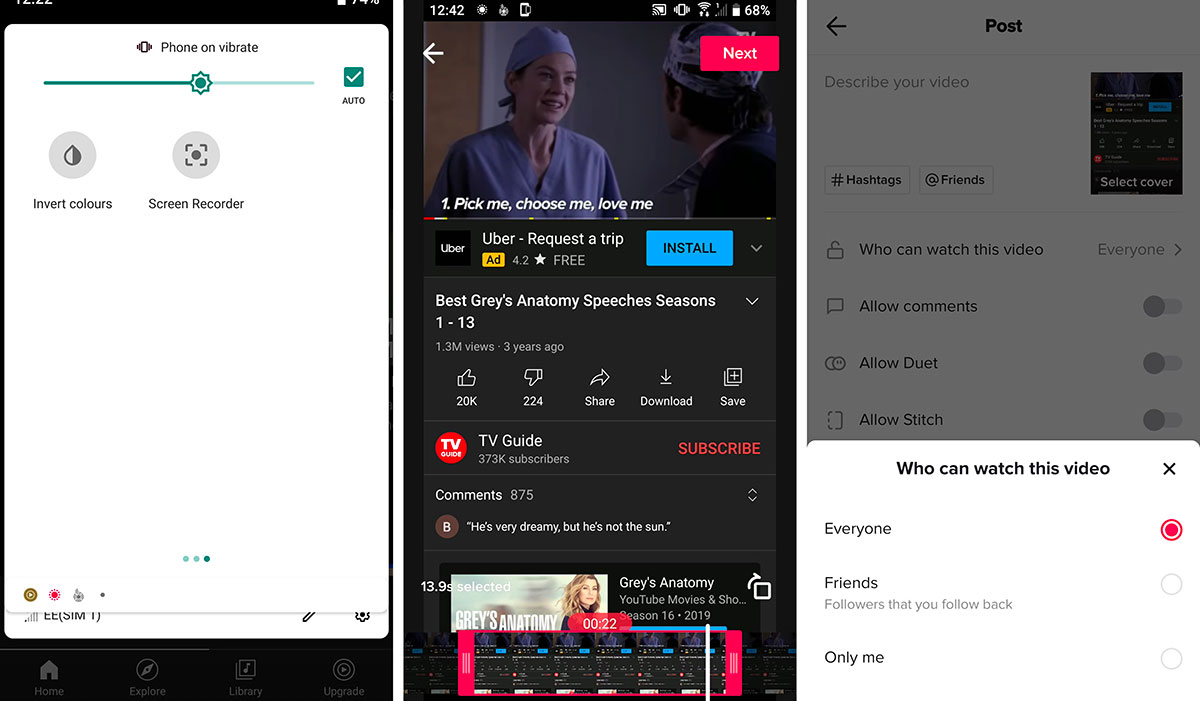Open the Share arrow icon

click(x=600, y=378)
